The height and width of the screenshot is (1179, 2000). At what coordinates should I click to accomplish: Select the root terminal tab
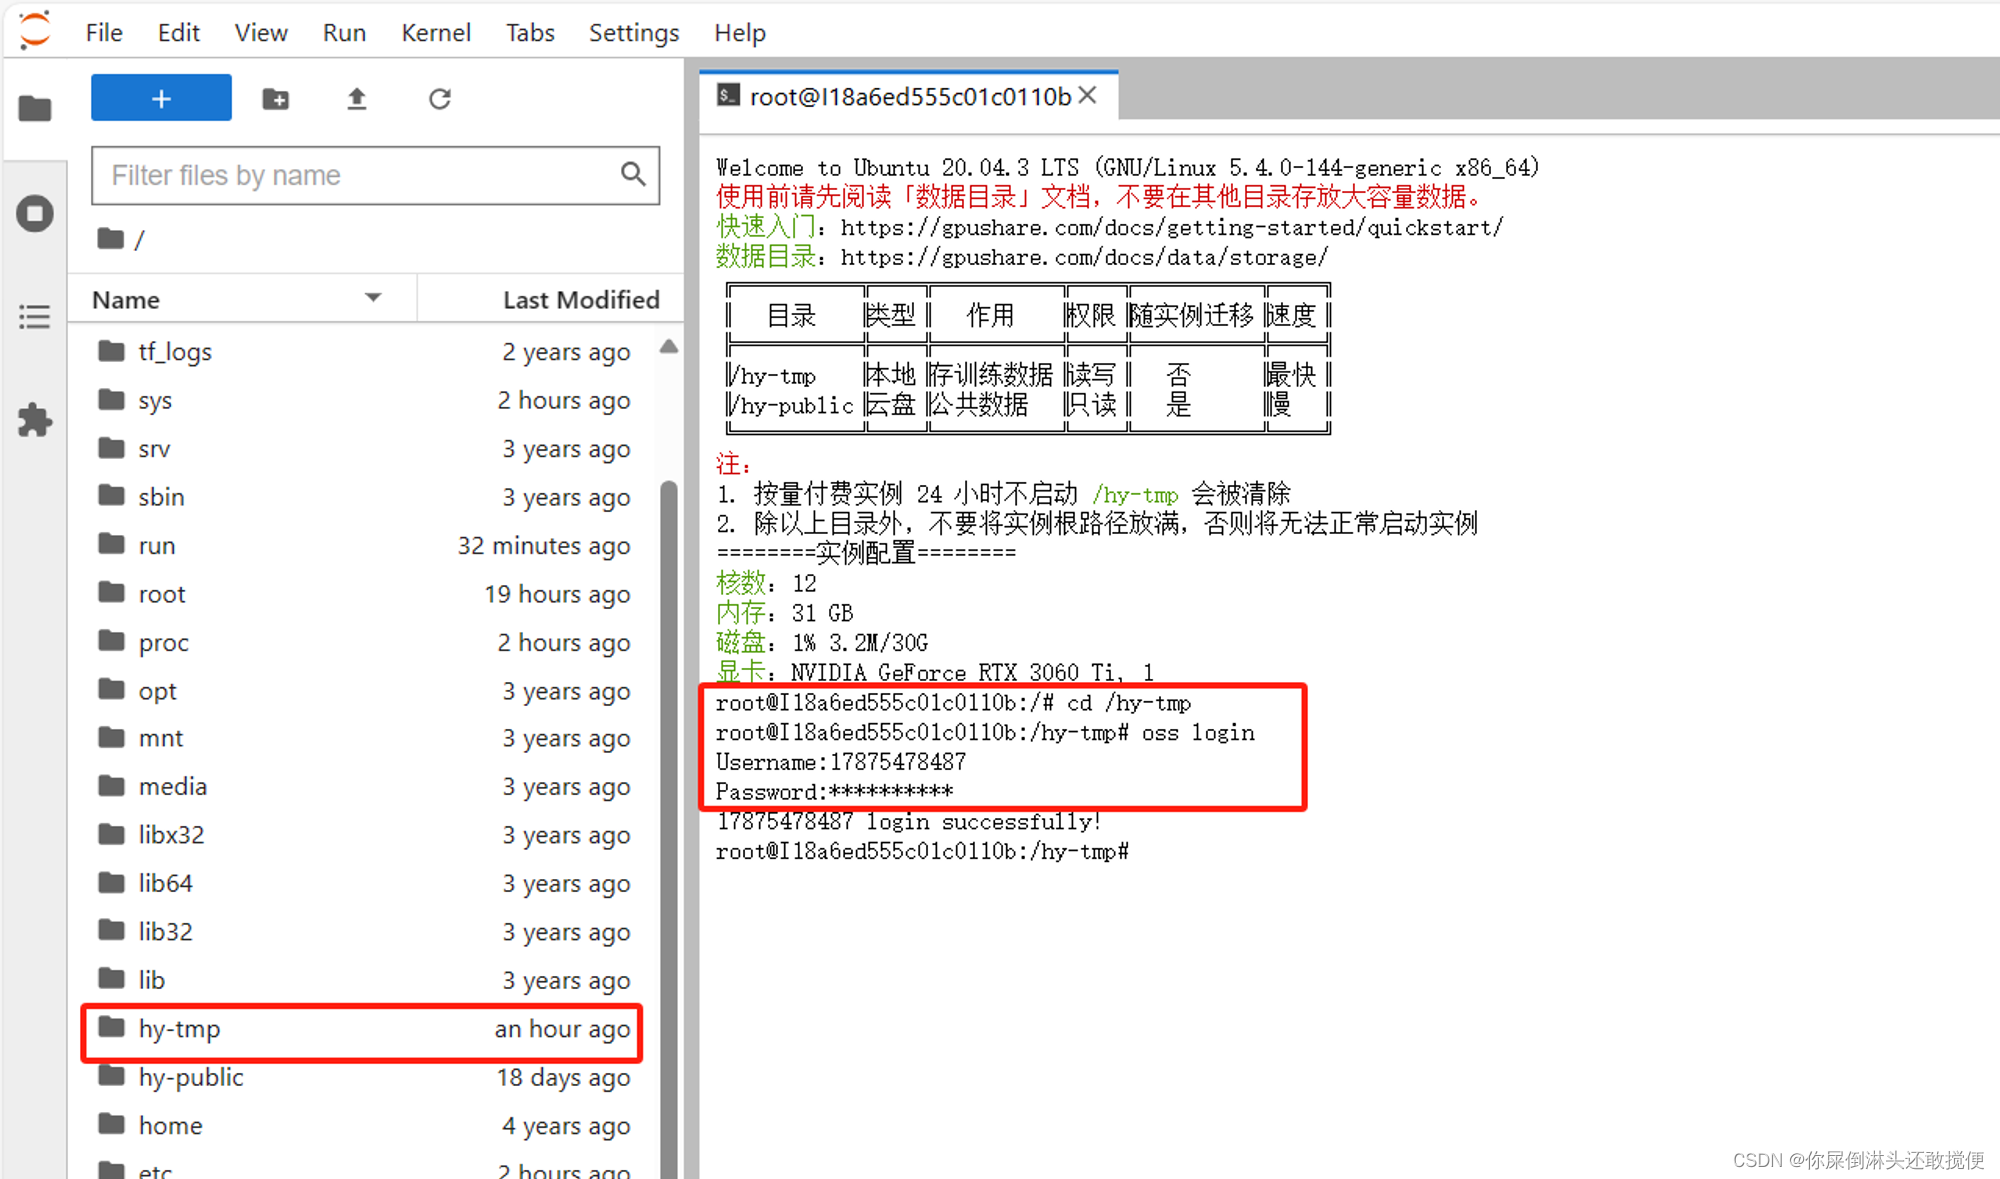tap(908, 97)
